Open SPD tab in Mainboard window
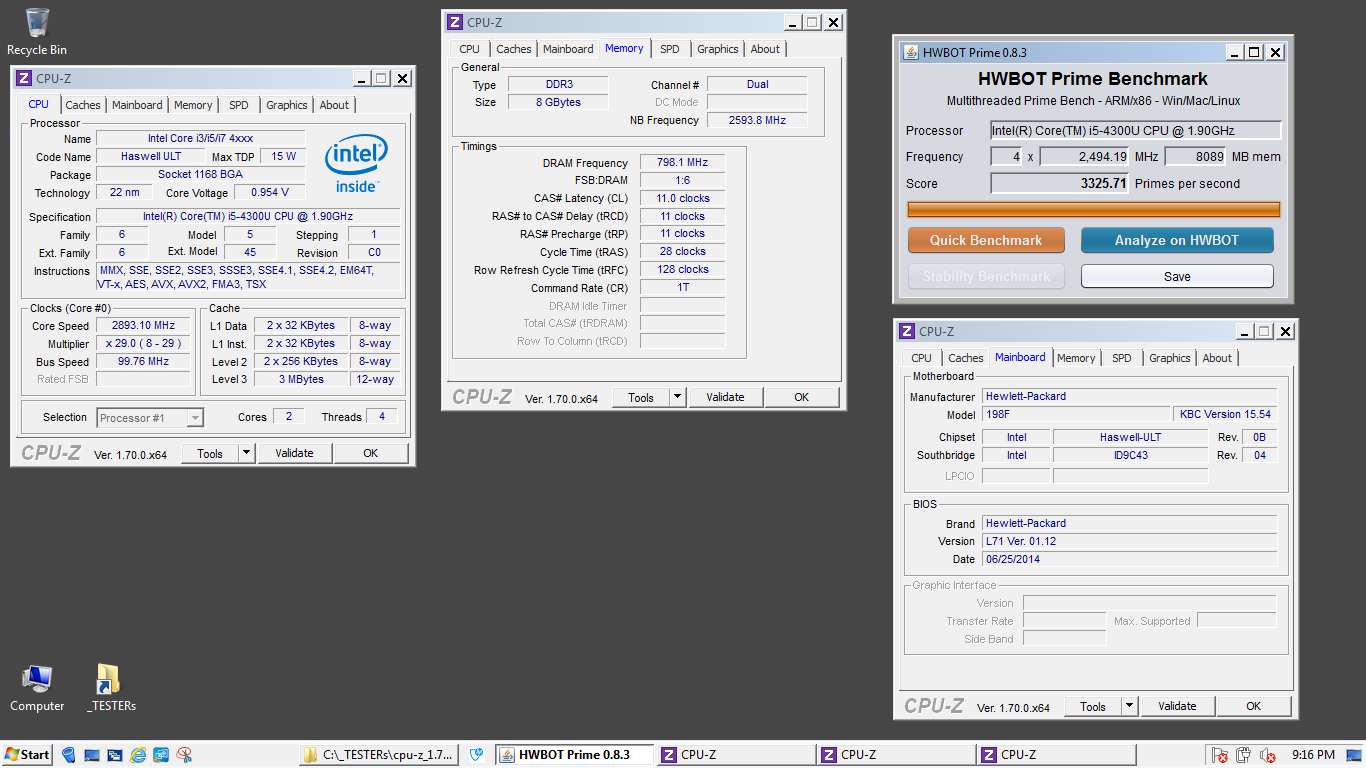 point(1122,358)
